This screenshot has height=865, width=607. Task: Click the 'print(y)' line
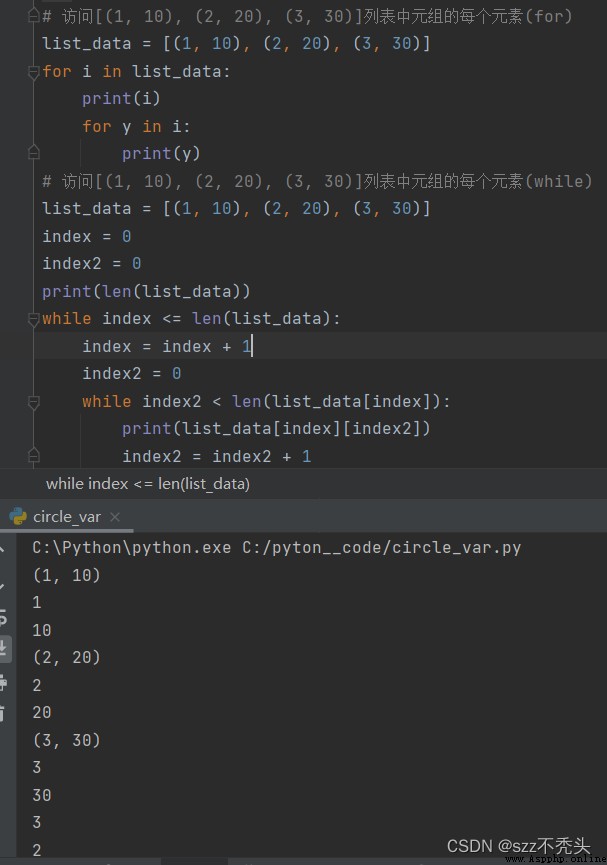[161, 153]
